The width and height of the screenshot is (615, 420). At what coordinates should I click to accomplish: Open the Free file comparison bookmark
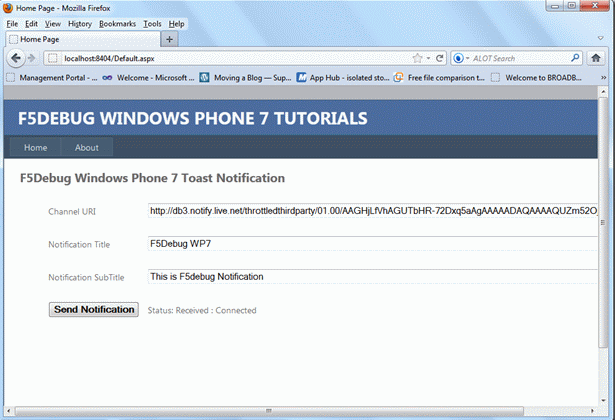click(x=439, y=78)
